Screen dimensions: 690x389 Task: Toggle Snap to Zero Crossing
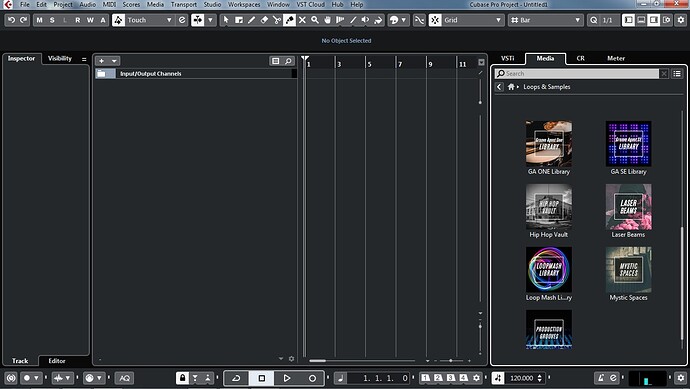pyautogui.click(x=419, y=20)
